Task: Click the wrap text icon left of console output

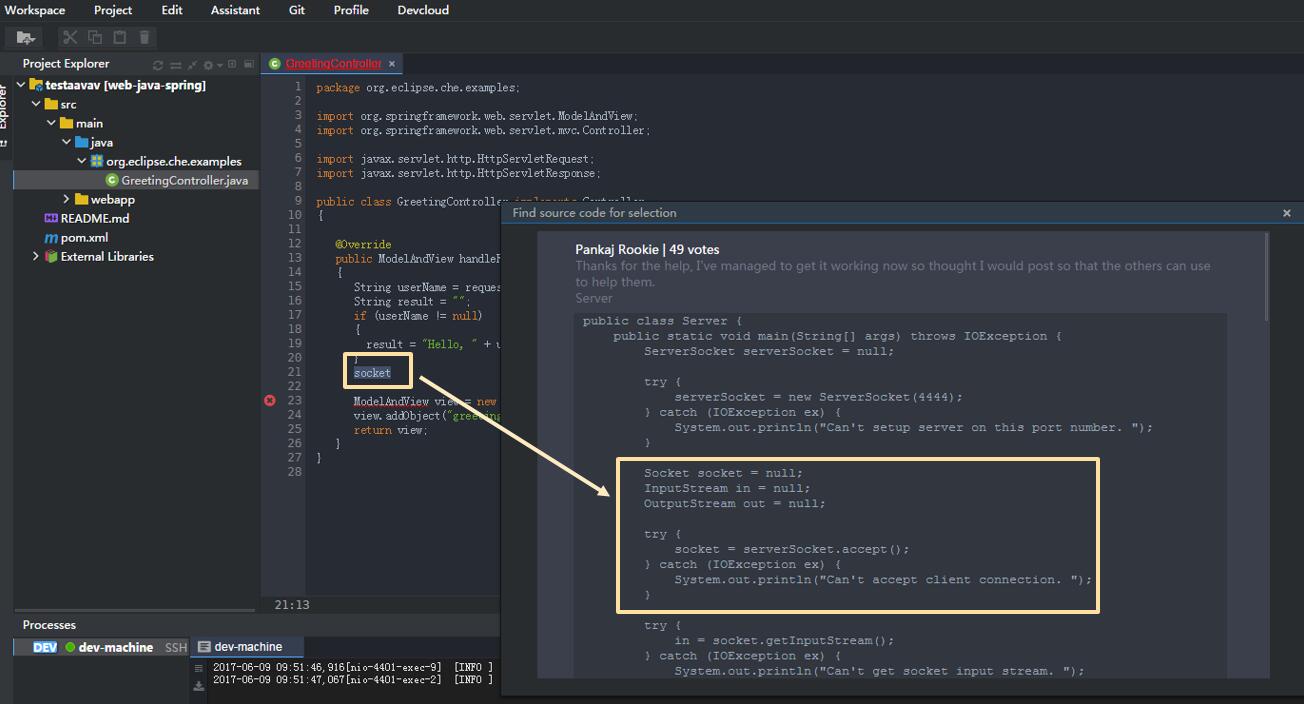Action: point(199,668)
